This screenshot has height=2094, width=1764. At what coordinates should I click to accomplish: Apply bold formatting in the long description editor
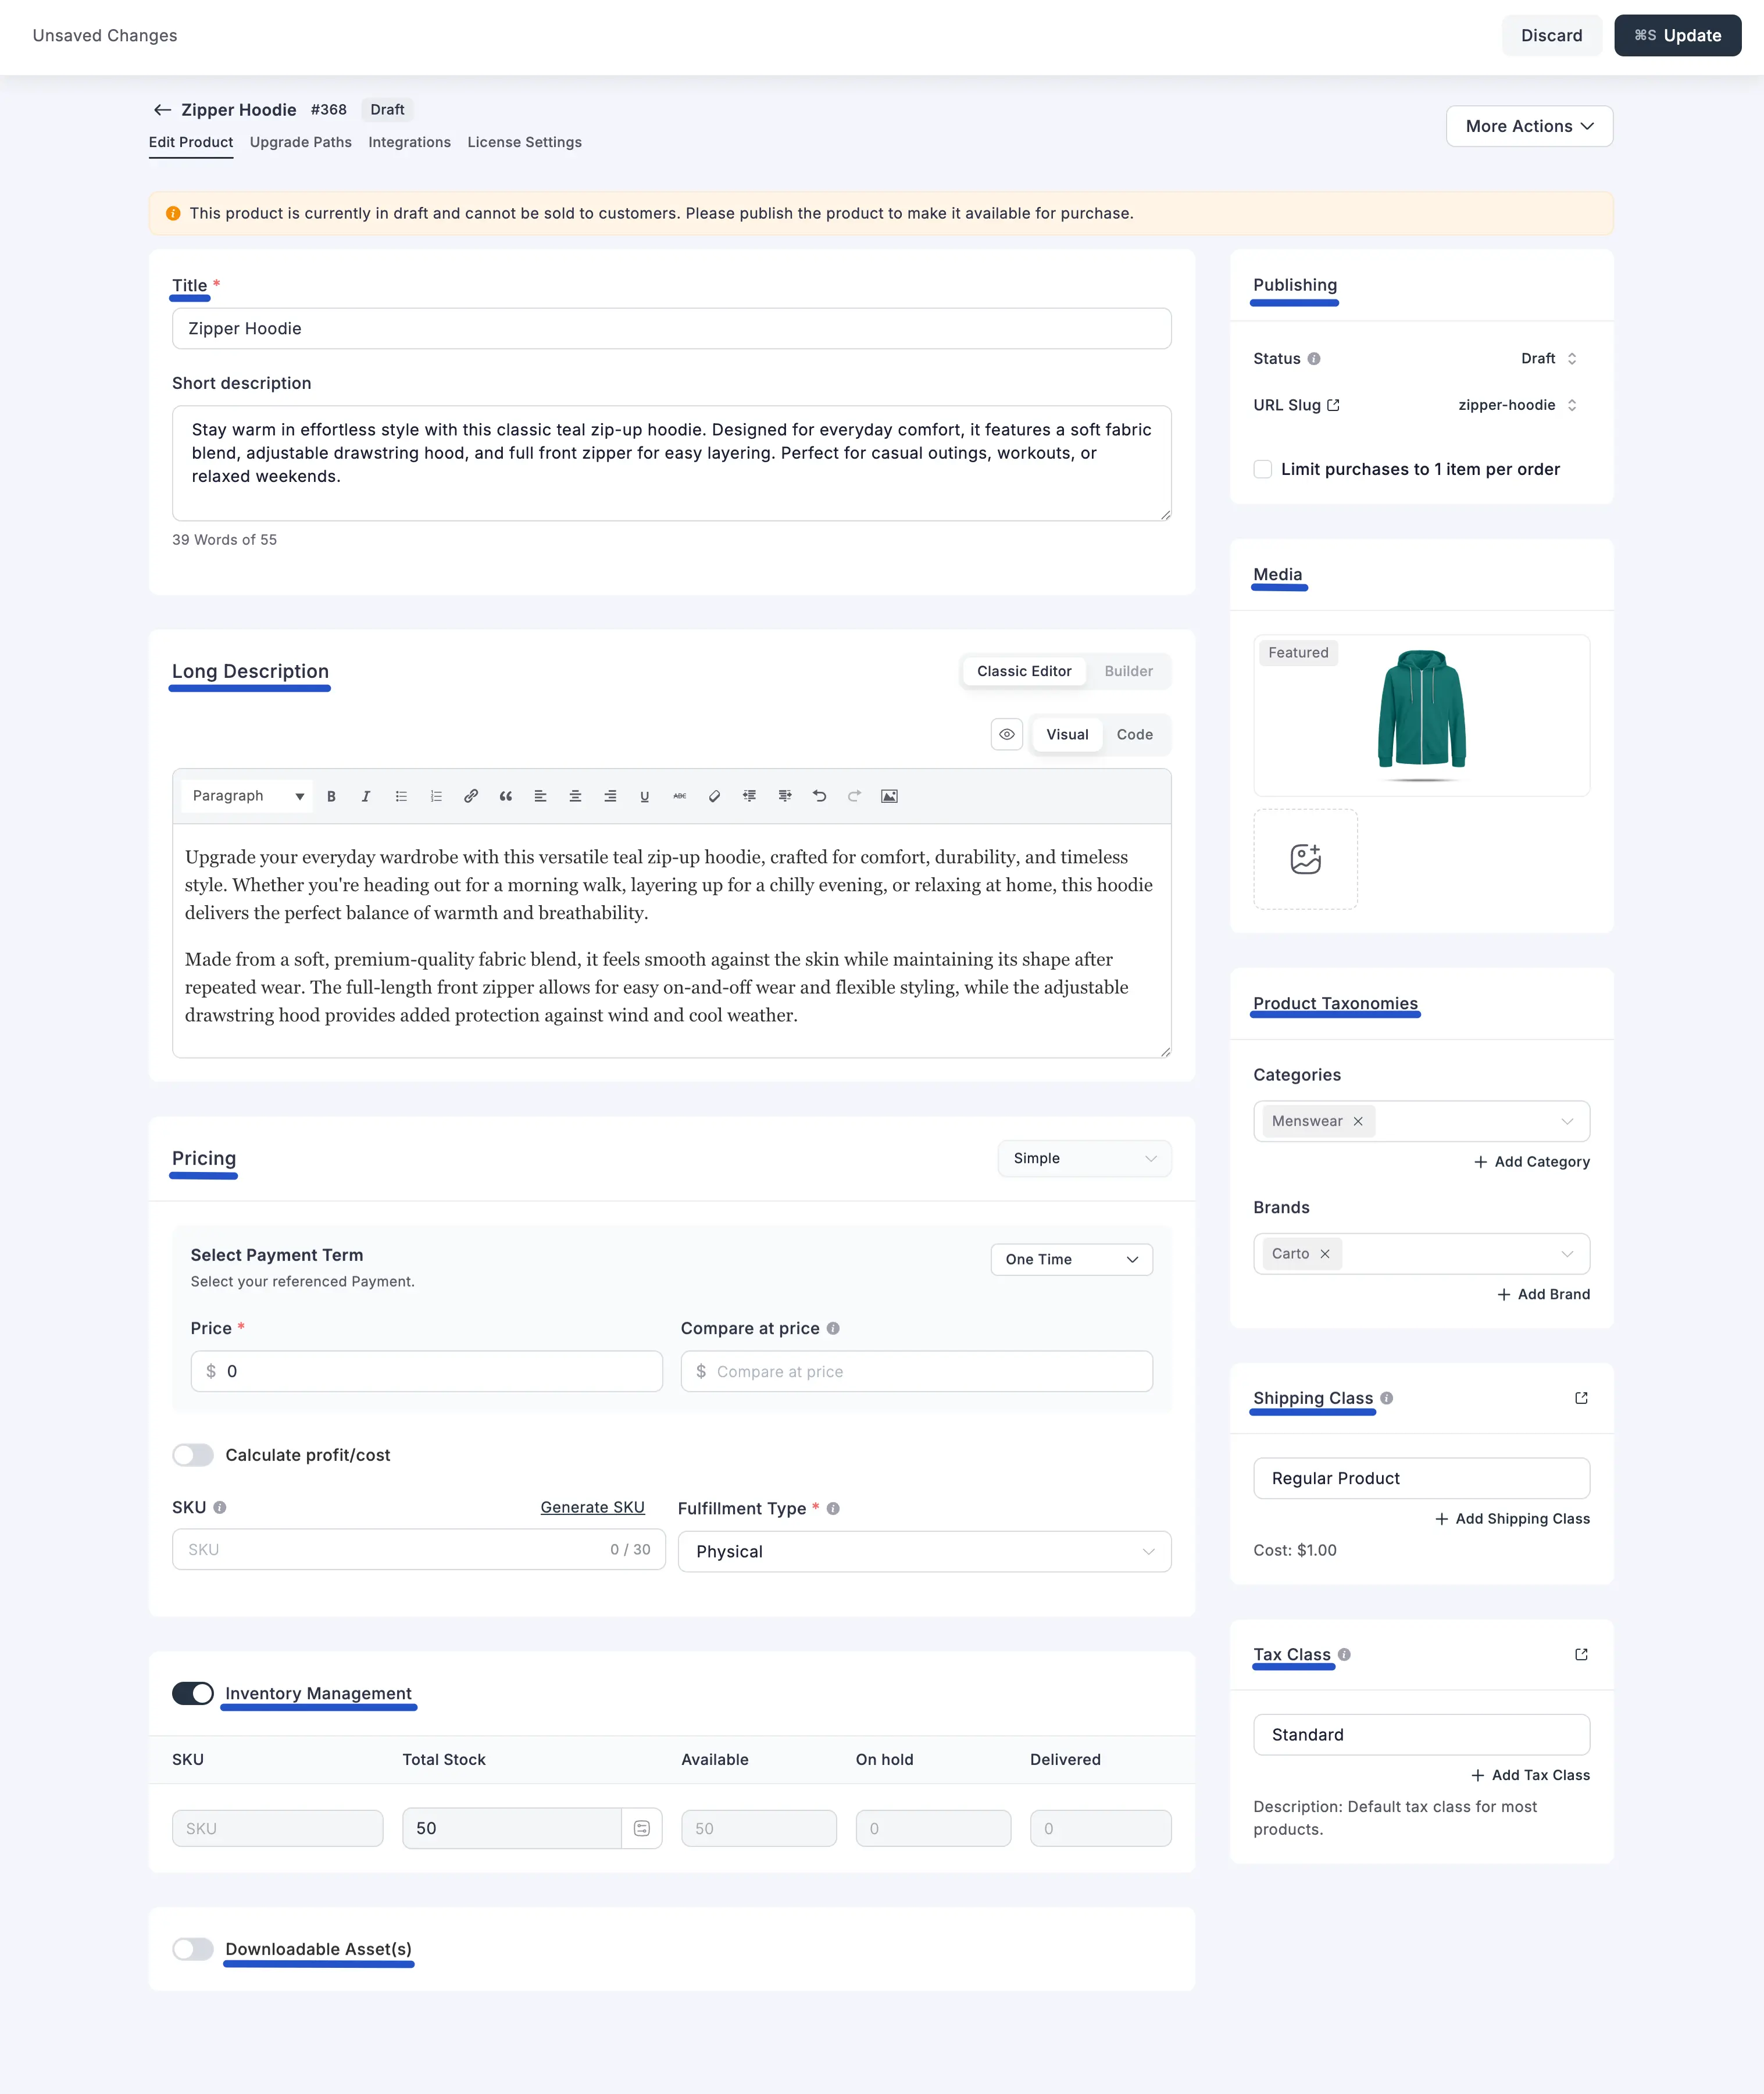point(331,796)
